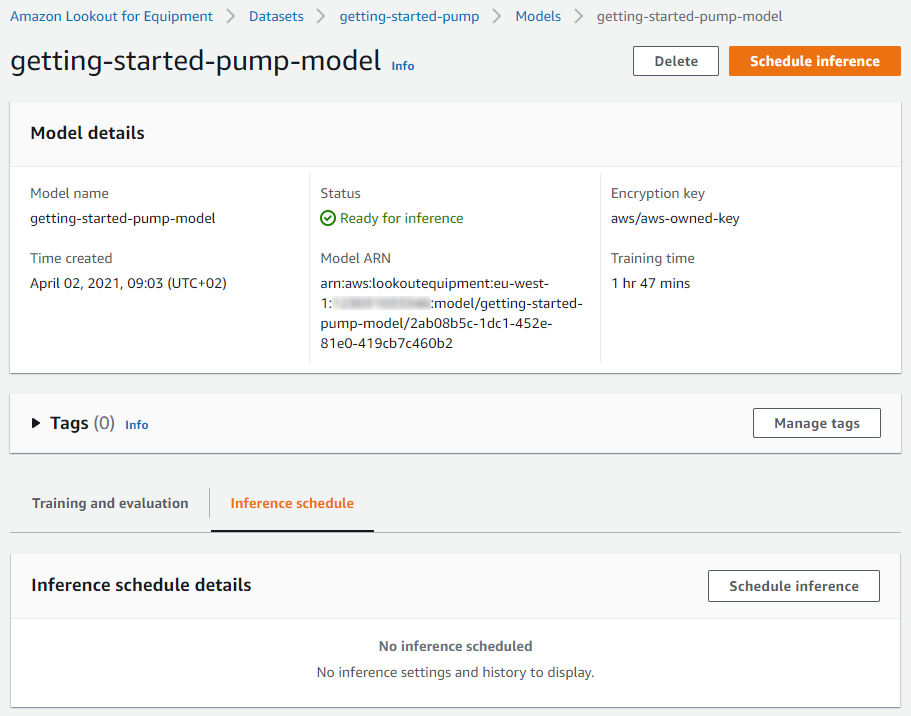Open the Models breadcrumb link
Image resolution: width=911 pixels, height=716 pixels.
tap(538, 16)
